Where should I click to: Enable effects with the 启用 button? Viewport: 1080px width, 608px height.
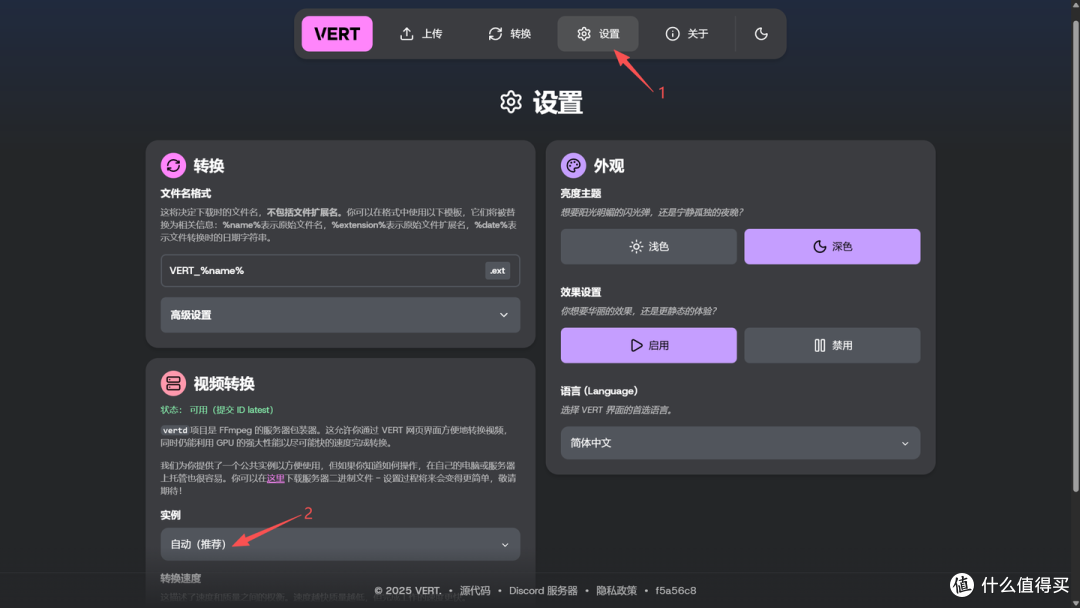point(648,345)
